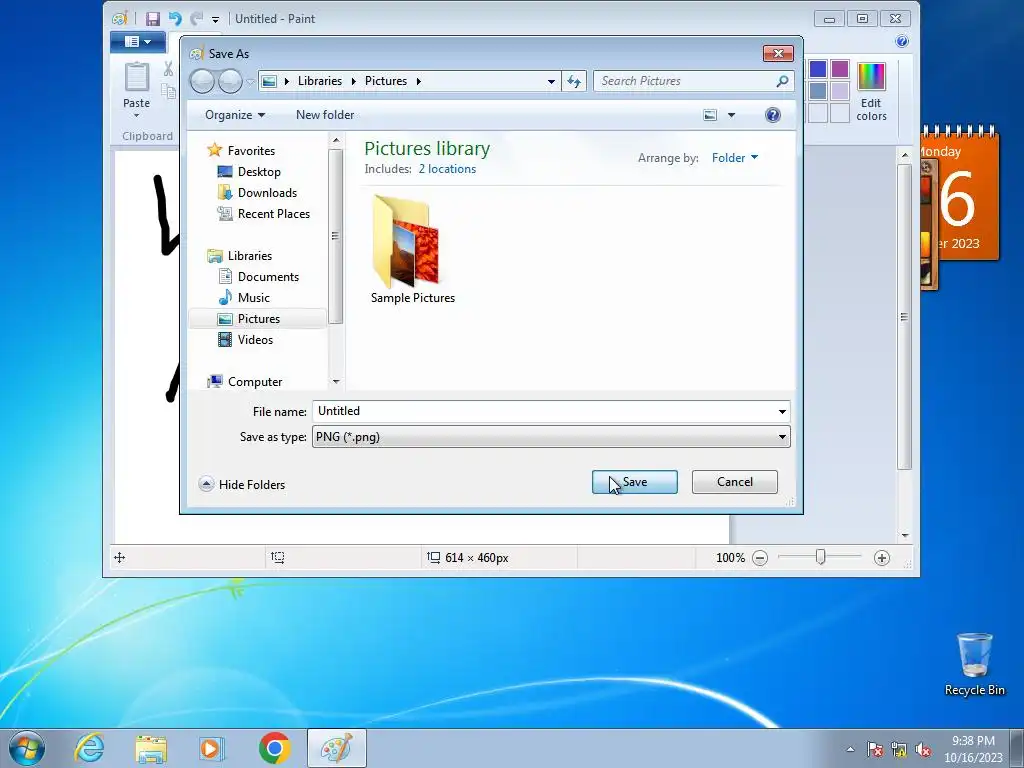Select Computer in navigation pane

click(254, 382)
